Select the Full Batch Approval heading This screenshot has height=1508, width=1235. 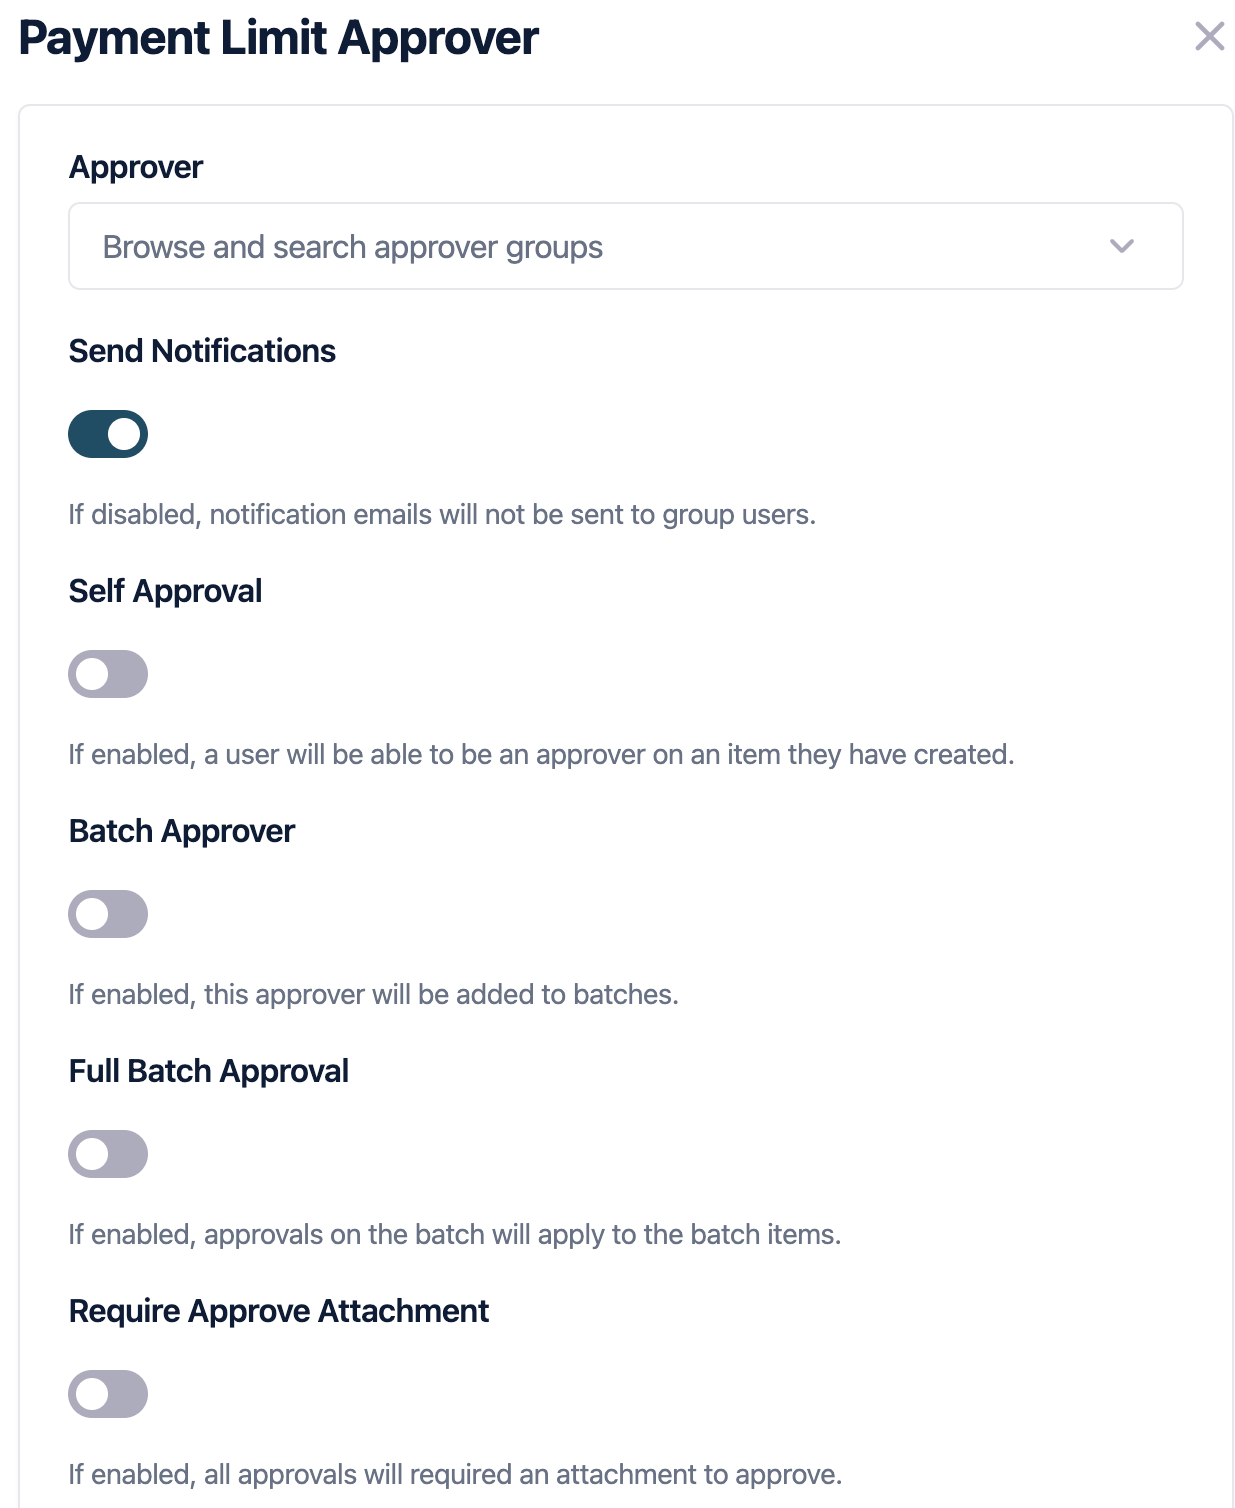point(209,1071)
